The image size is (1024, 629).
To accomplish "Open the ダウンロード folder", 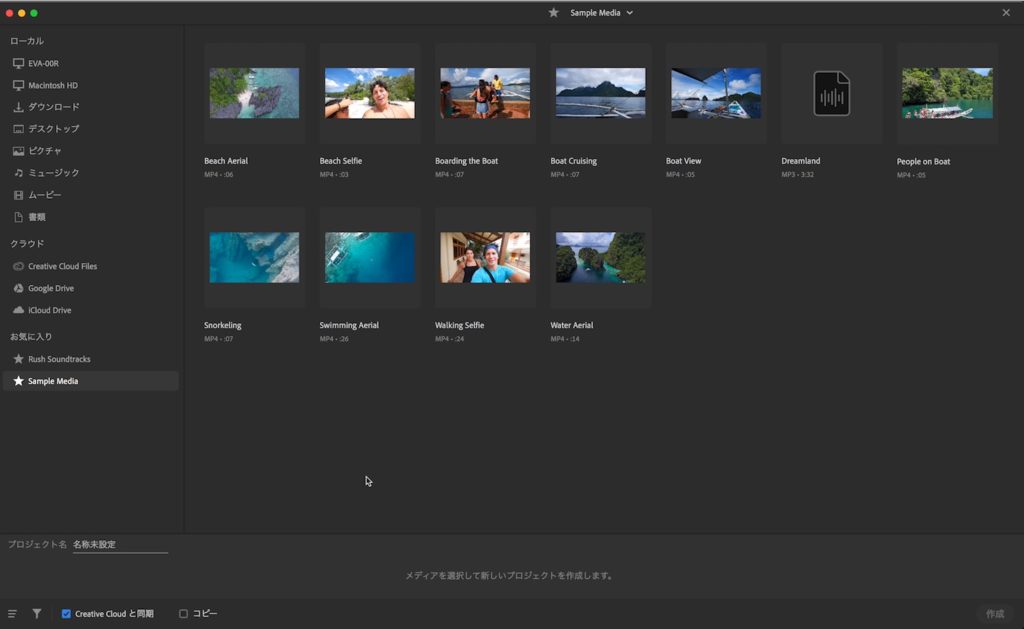I will [x=53, y=107].
